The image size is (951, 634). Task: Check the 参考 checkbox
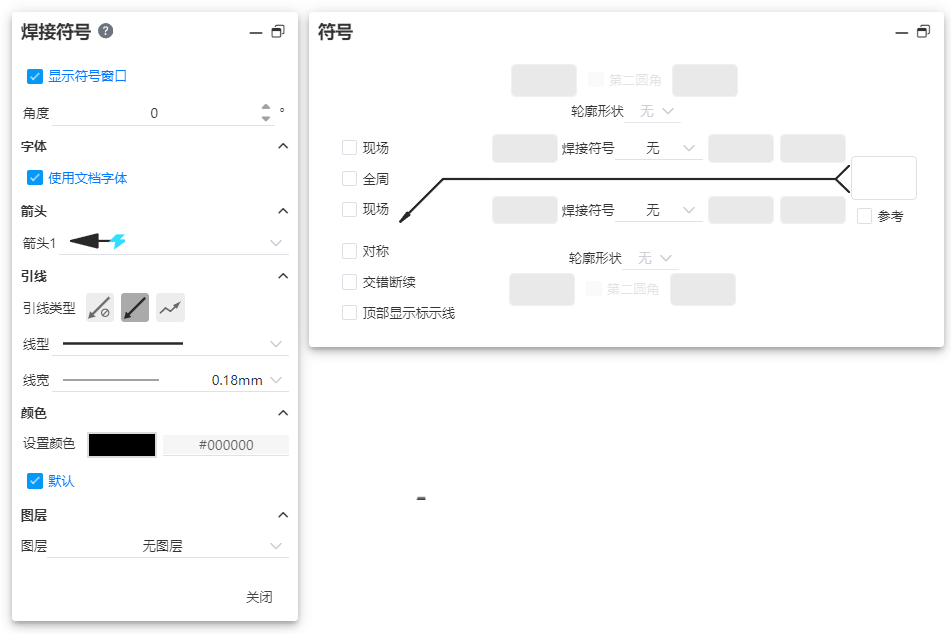coord(864,216)
